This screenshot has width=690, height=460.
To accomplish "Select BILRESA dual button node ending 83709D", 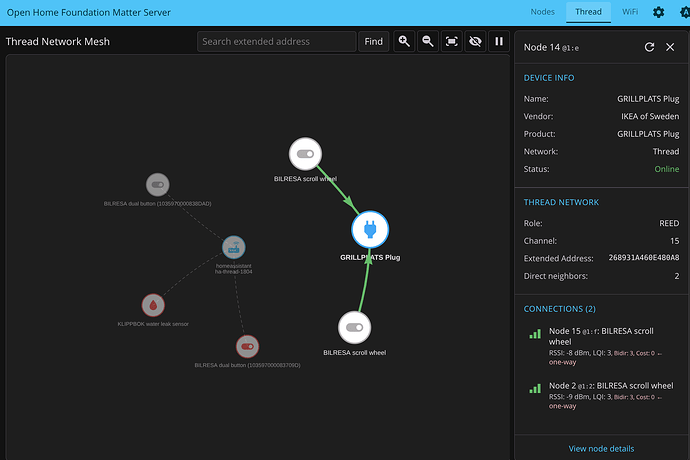I will coord(247,346).
